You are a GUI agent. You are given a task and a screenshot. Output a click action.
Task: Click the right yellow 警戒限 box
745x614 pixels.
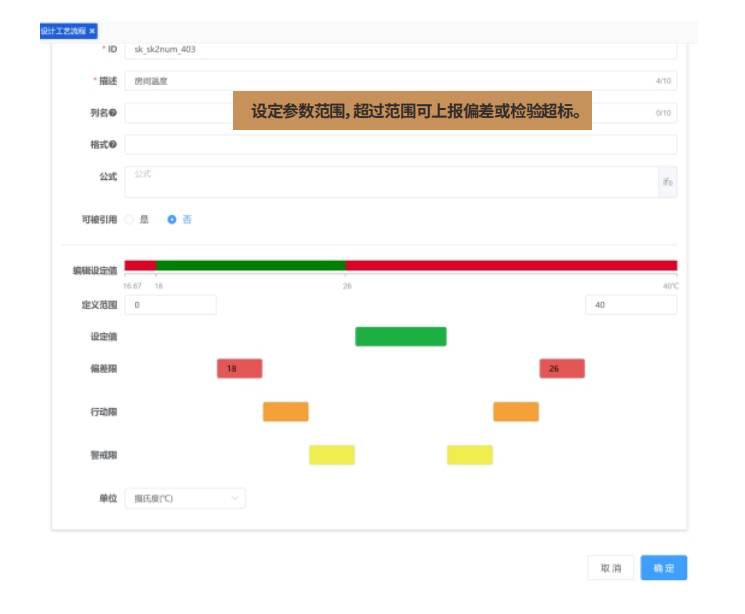point(469,455)
